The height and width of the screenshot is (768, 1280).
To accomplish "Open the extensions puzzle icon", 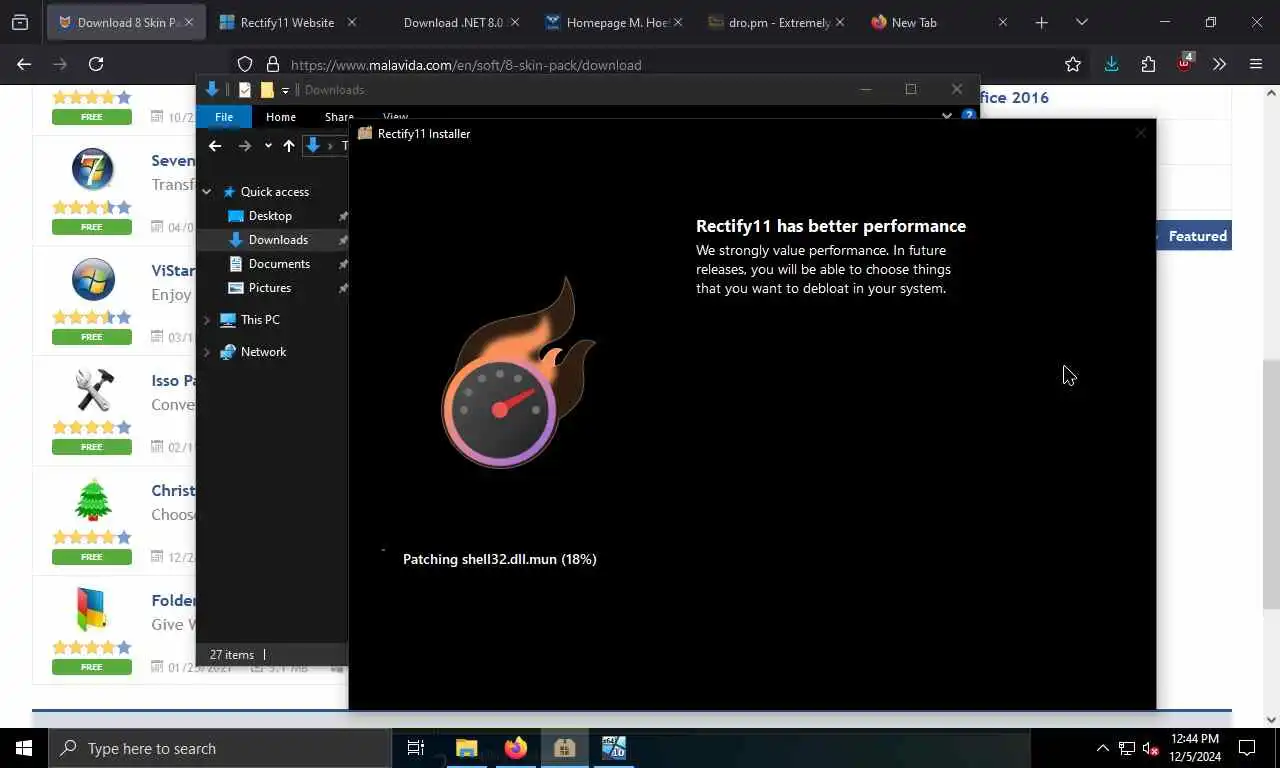I will 1148,64.
